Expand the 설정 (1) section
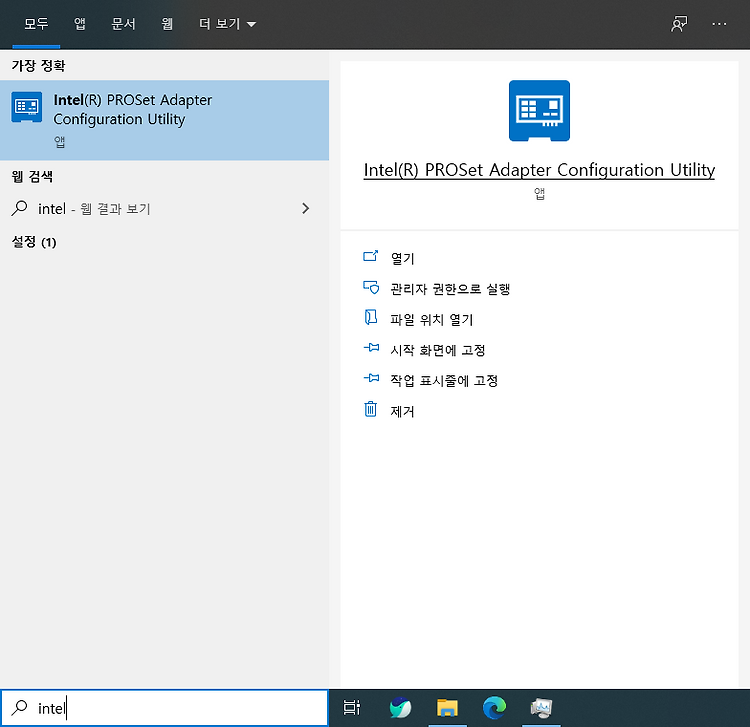Image resolution: width=750 pixels, height=727 pixels. 34,242
